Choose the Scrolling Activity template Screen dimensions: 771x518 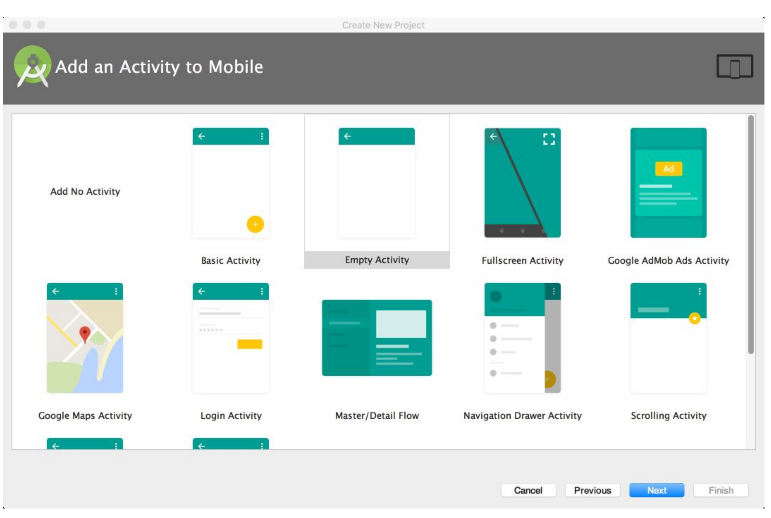(668, 338)
